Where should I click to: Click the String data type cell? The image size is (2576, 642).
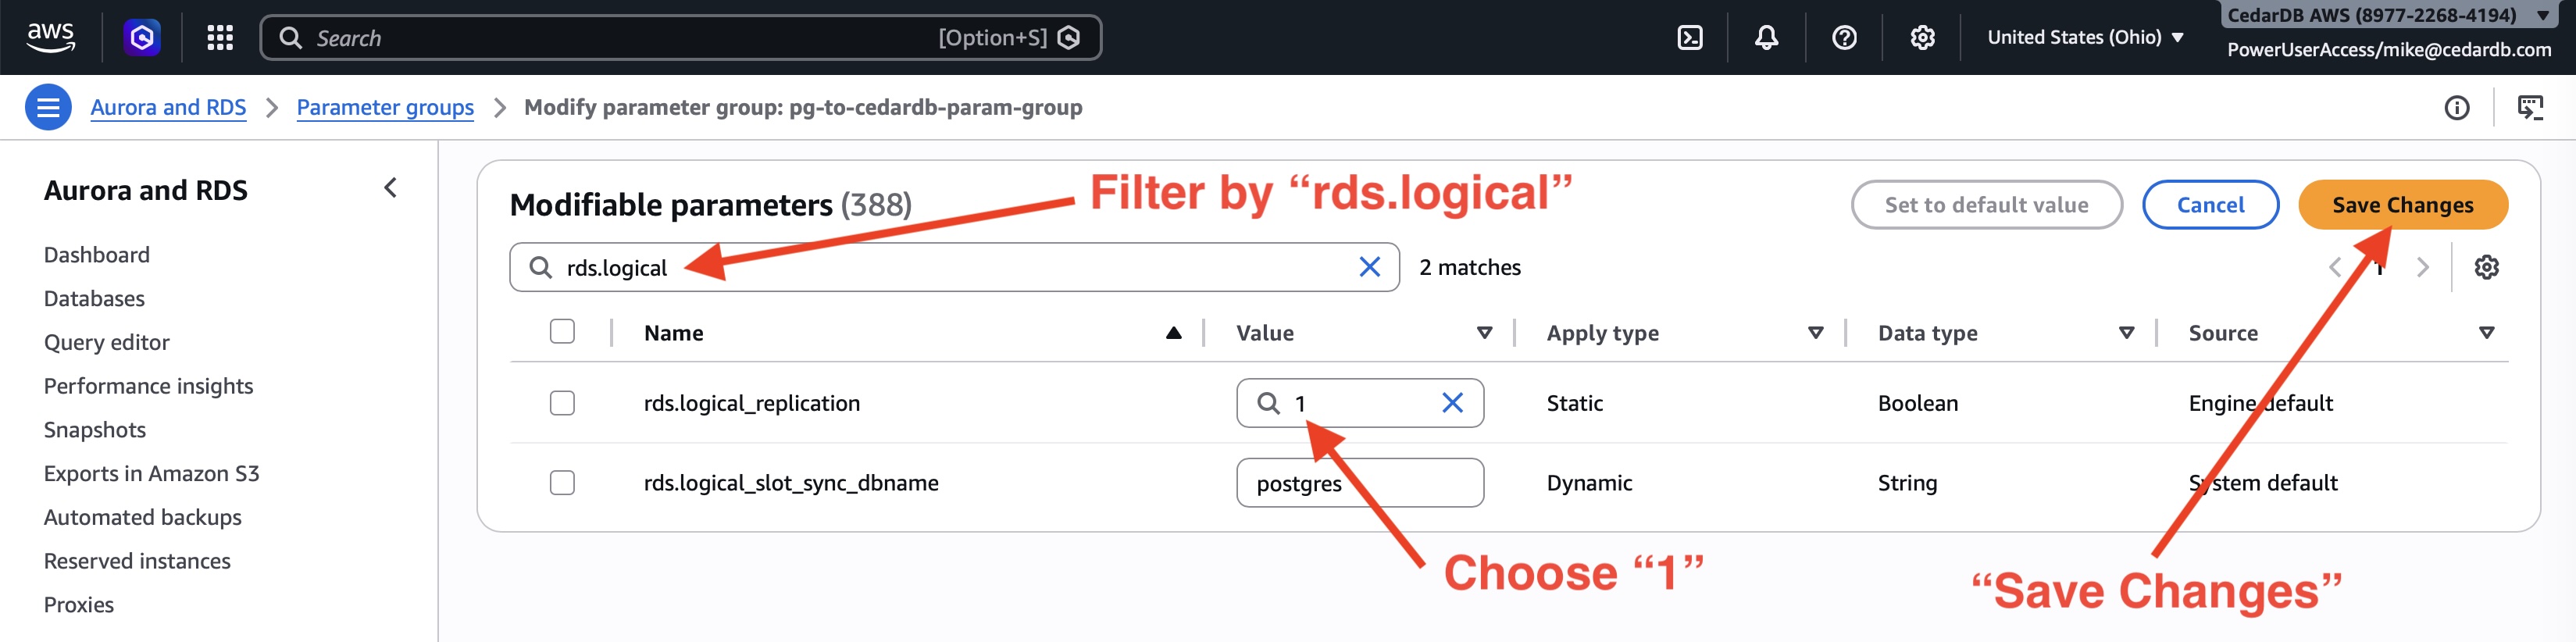[x=1907, y=483]
